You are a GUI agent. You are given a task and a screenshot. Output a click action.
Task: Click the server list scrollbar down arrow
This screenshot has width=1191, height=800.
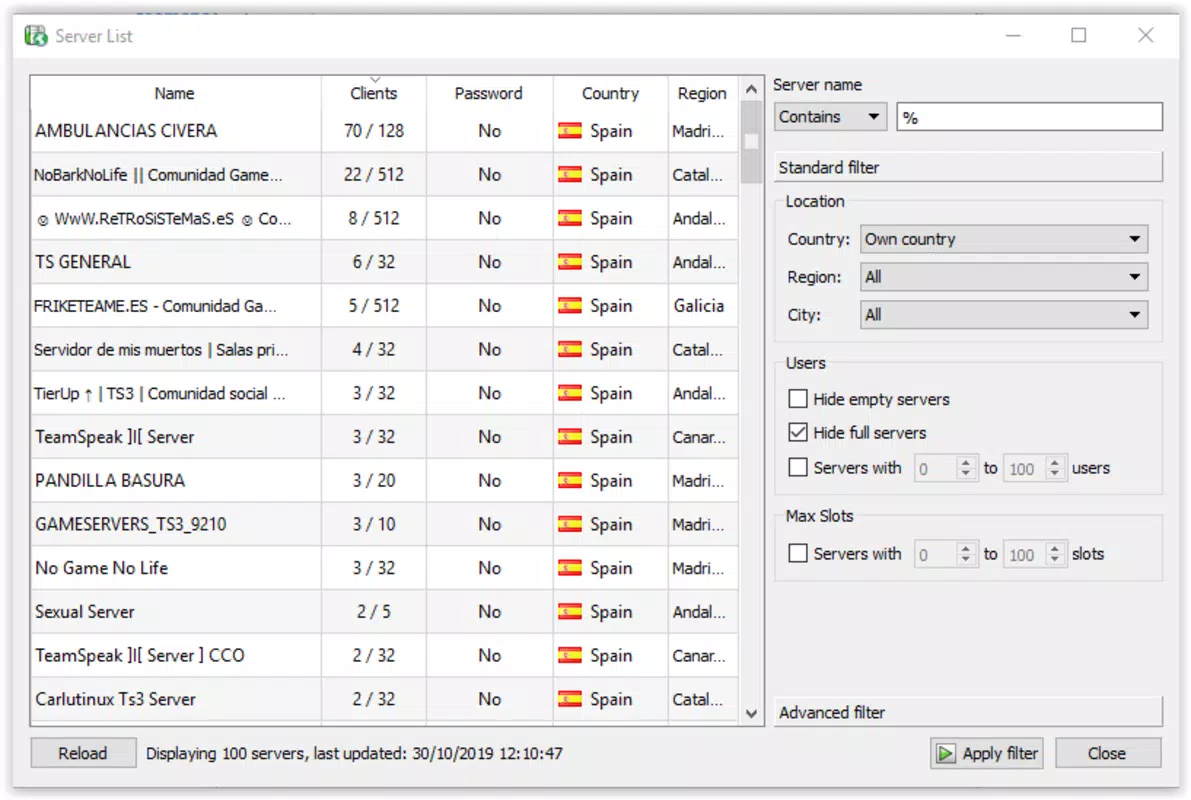(751, 713)
